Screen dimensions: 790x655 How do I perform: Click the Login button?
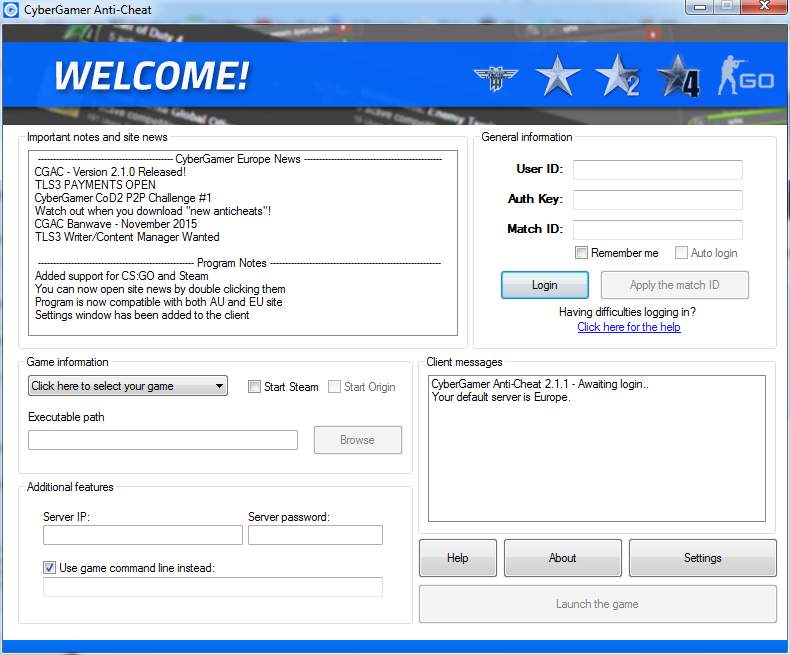click(x=545, y=285)
